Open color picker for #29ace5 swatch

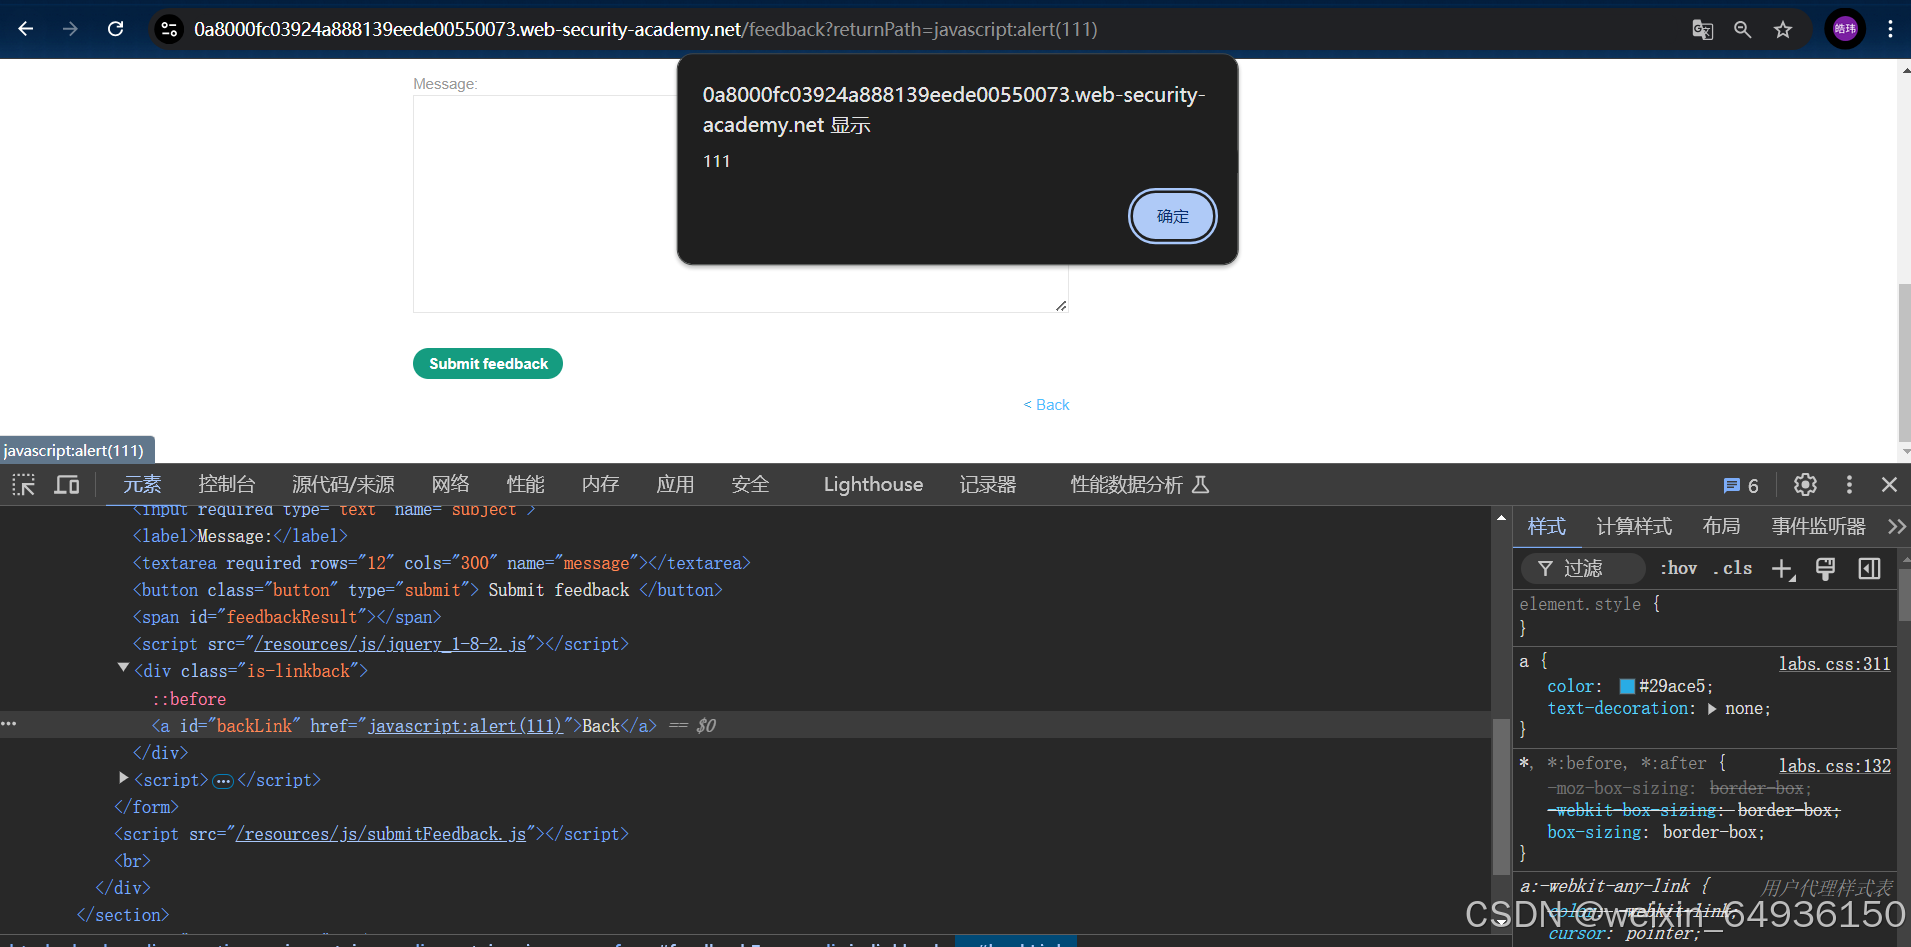pyautogui.click(x=1627, y=686)
